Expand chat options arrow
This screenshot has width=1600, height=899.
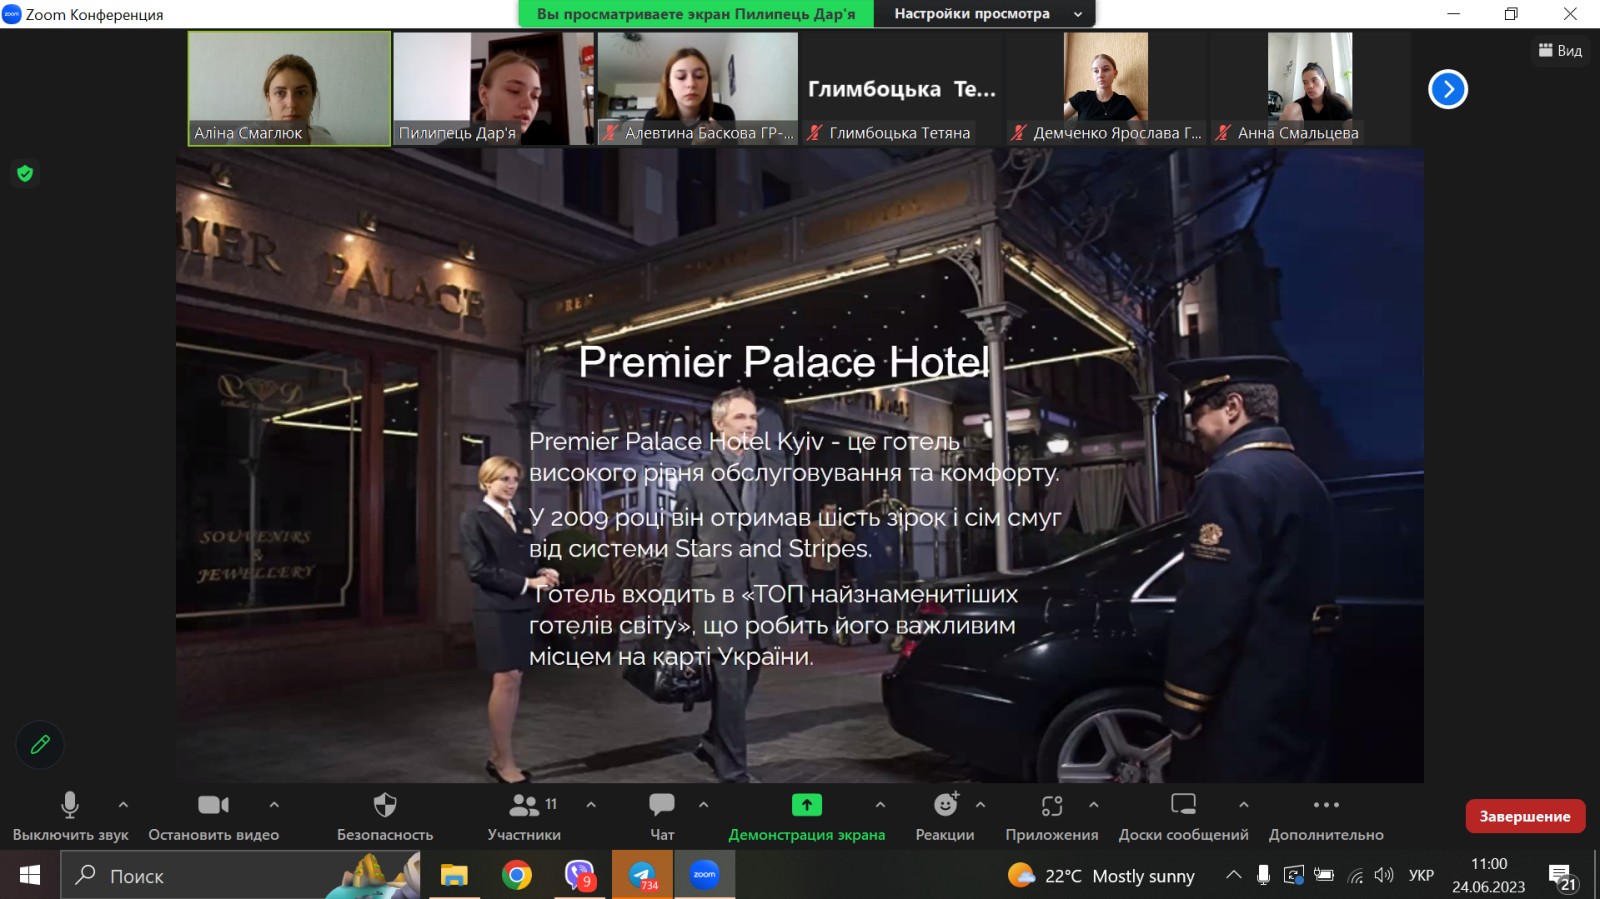click(704, 804)
